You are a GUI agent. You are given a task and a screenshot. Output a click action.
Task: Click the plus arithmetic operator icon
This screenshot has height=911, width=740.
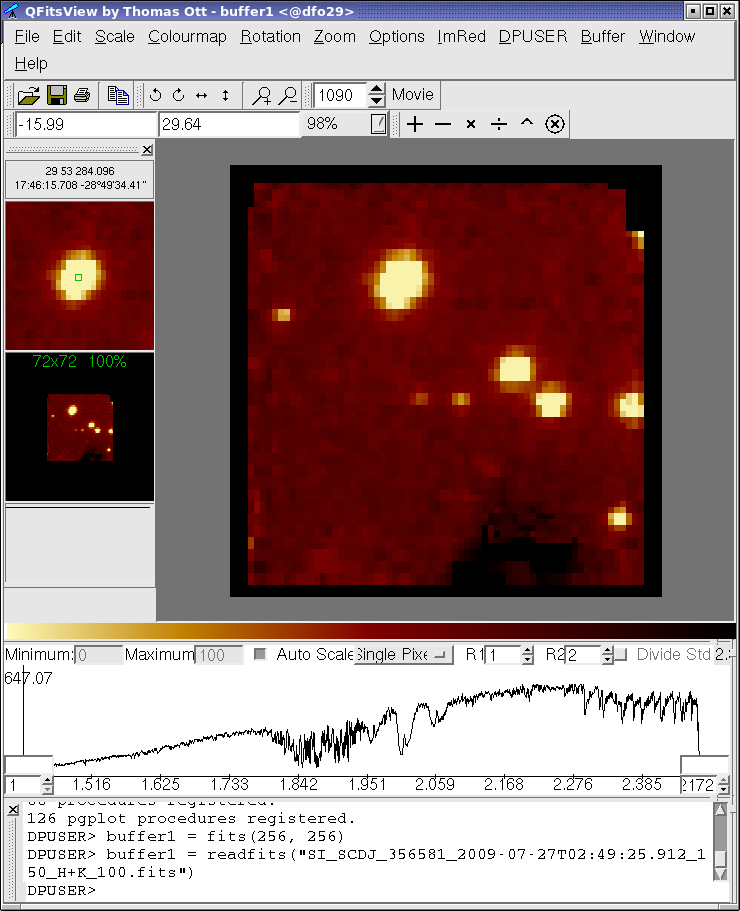(415, 124)
